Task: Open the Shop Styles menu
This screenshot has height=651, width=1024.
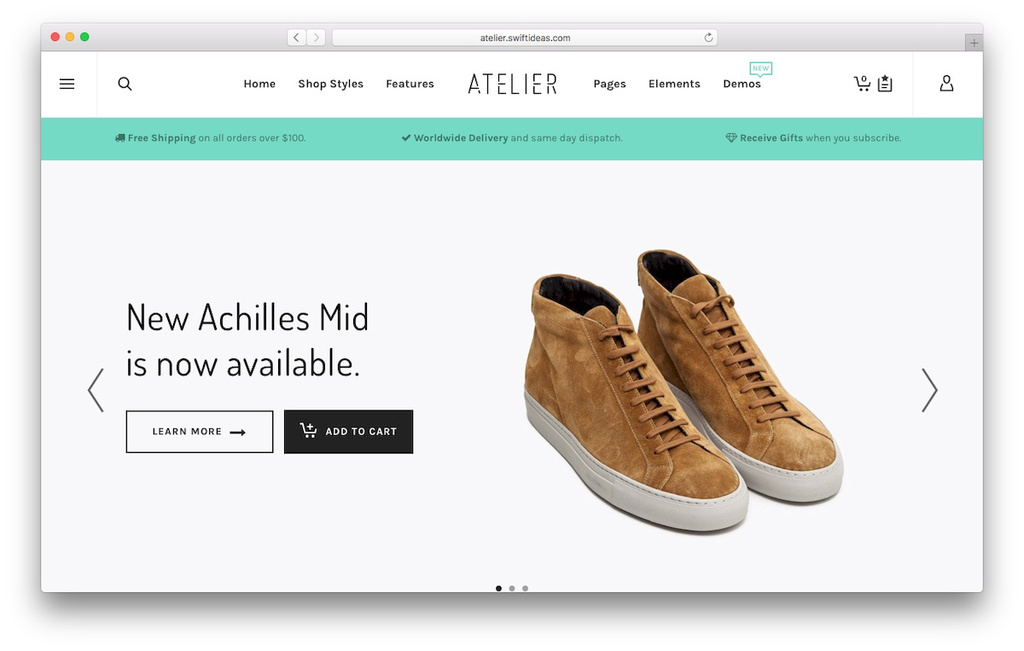Action: (330, 84)
